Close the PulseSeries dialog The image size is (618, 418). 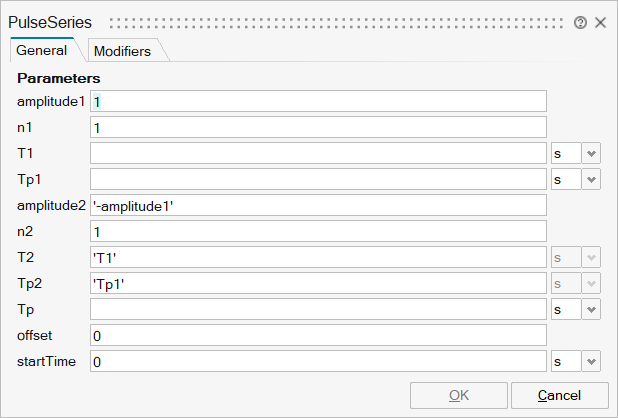tap(600, 22)
